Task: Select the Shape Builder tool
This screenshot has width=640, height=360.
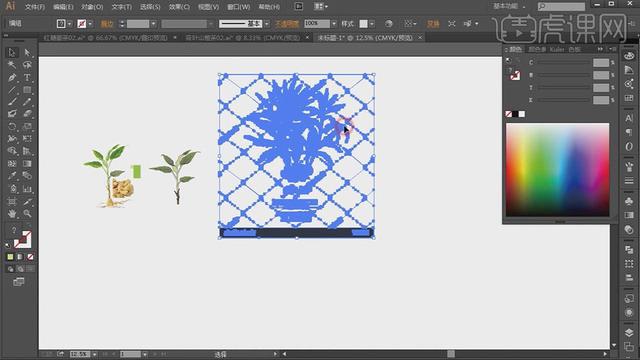Action: coord(12,151)
